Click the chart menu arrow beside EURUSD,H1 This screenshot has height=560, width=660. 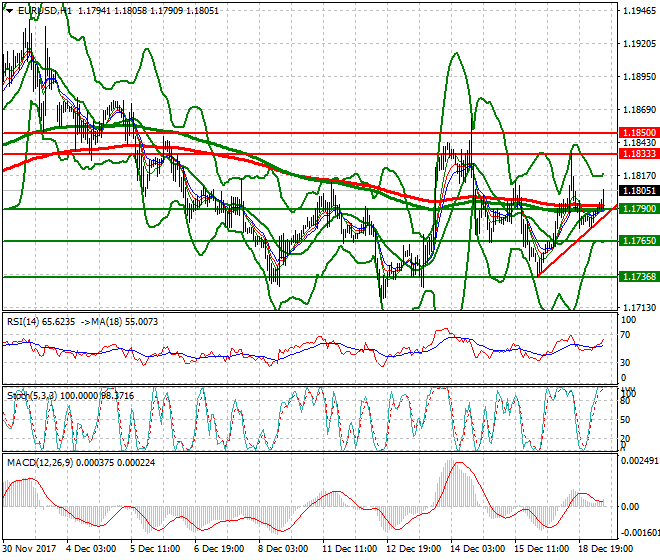tap(10, 11)
